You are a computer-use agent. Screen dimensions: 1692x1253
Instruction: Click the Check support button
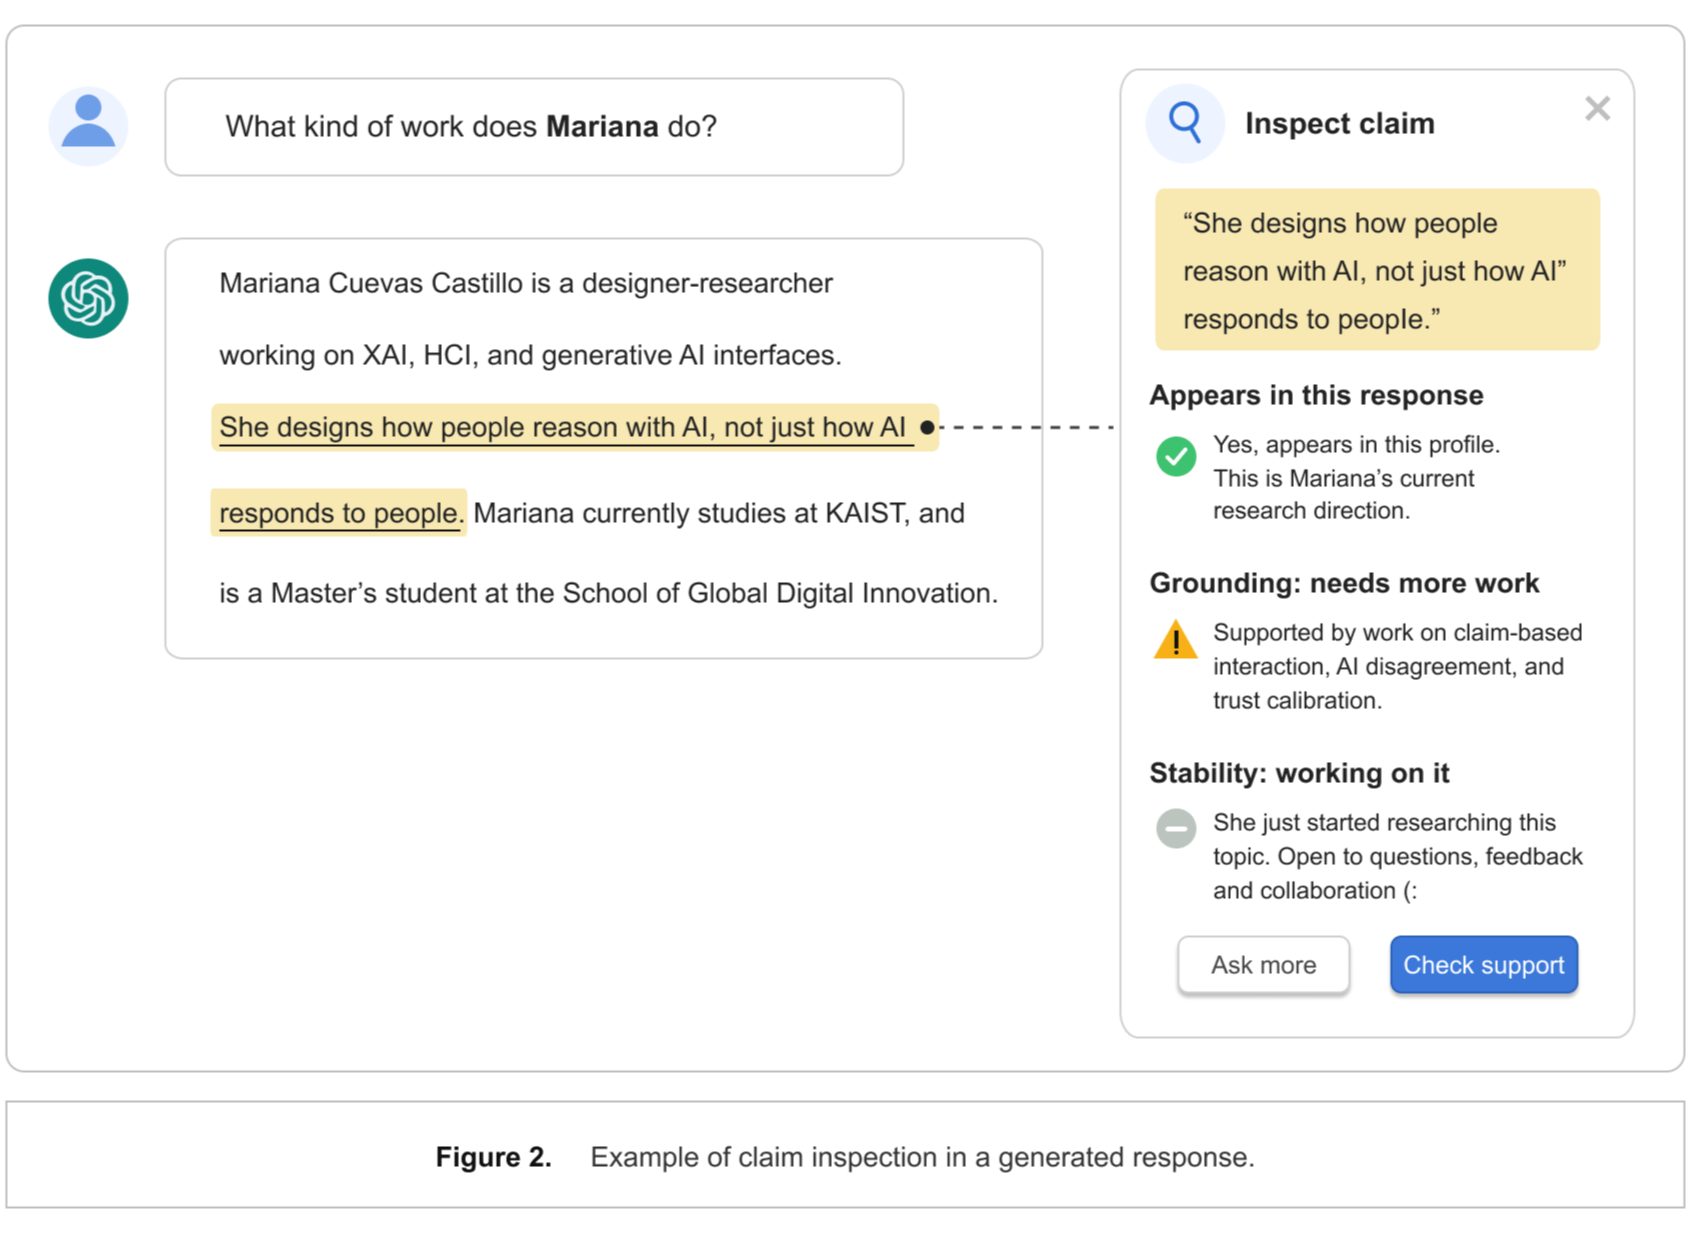coord(1483,965)
